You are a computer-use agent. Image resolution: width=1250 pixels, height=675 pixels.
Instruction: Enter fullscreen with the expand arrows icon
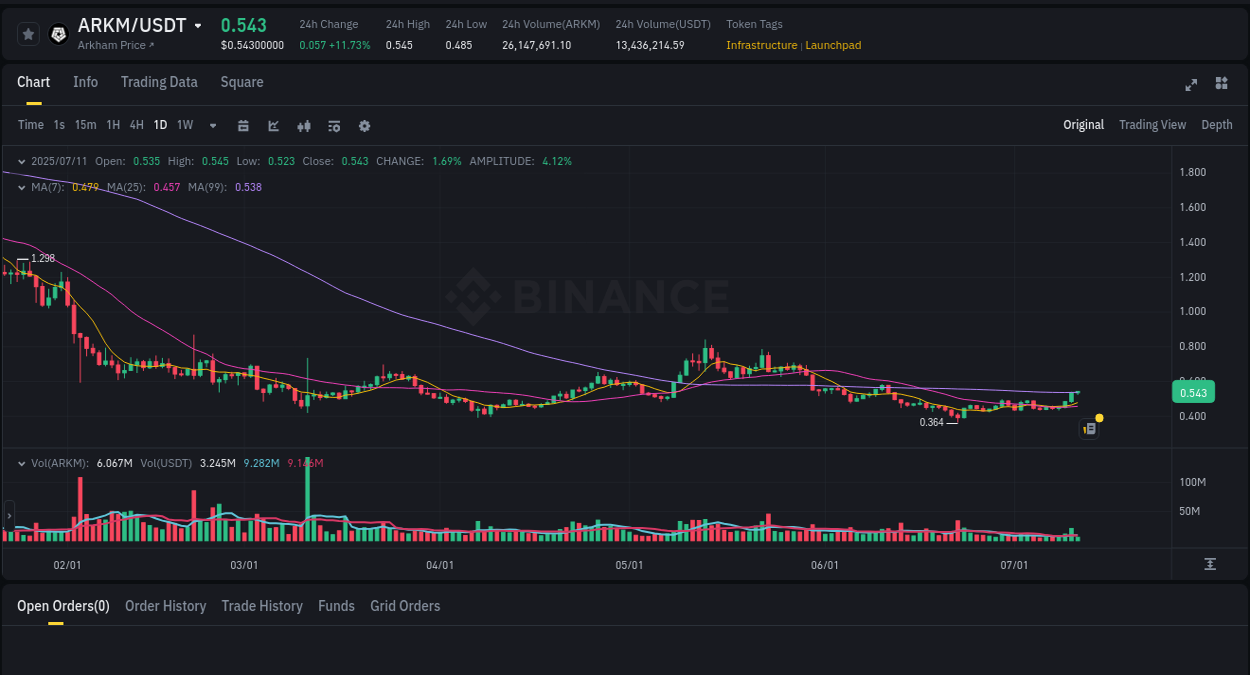point(1190,85)
